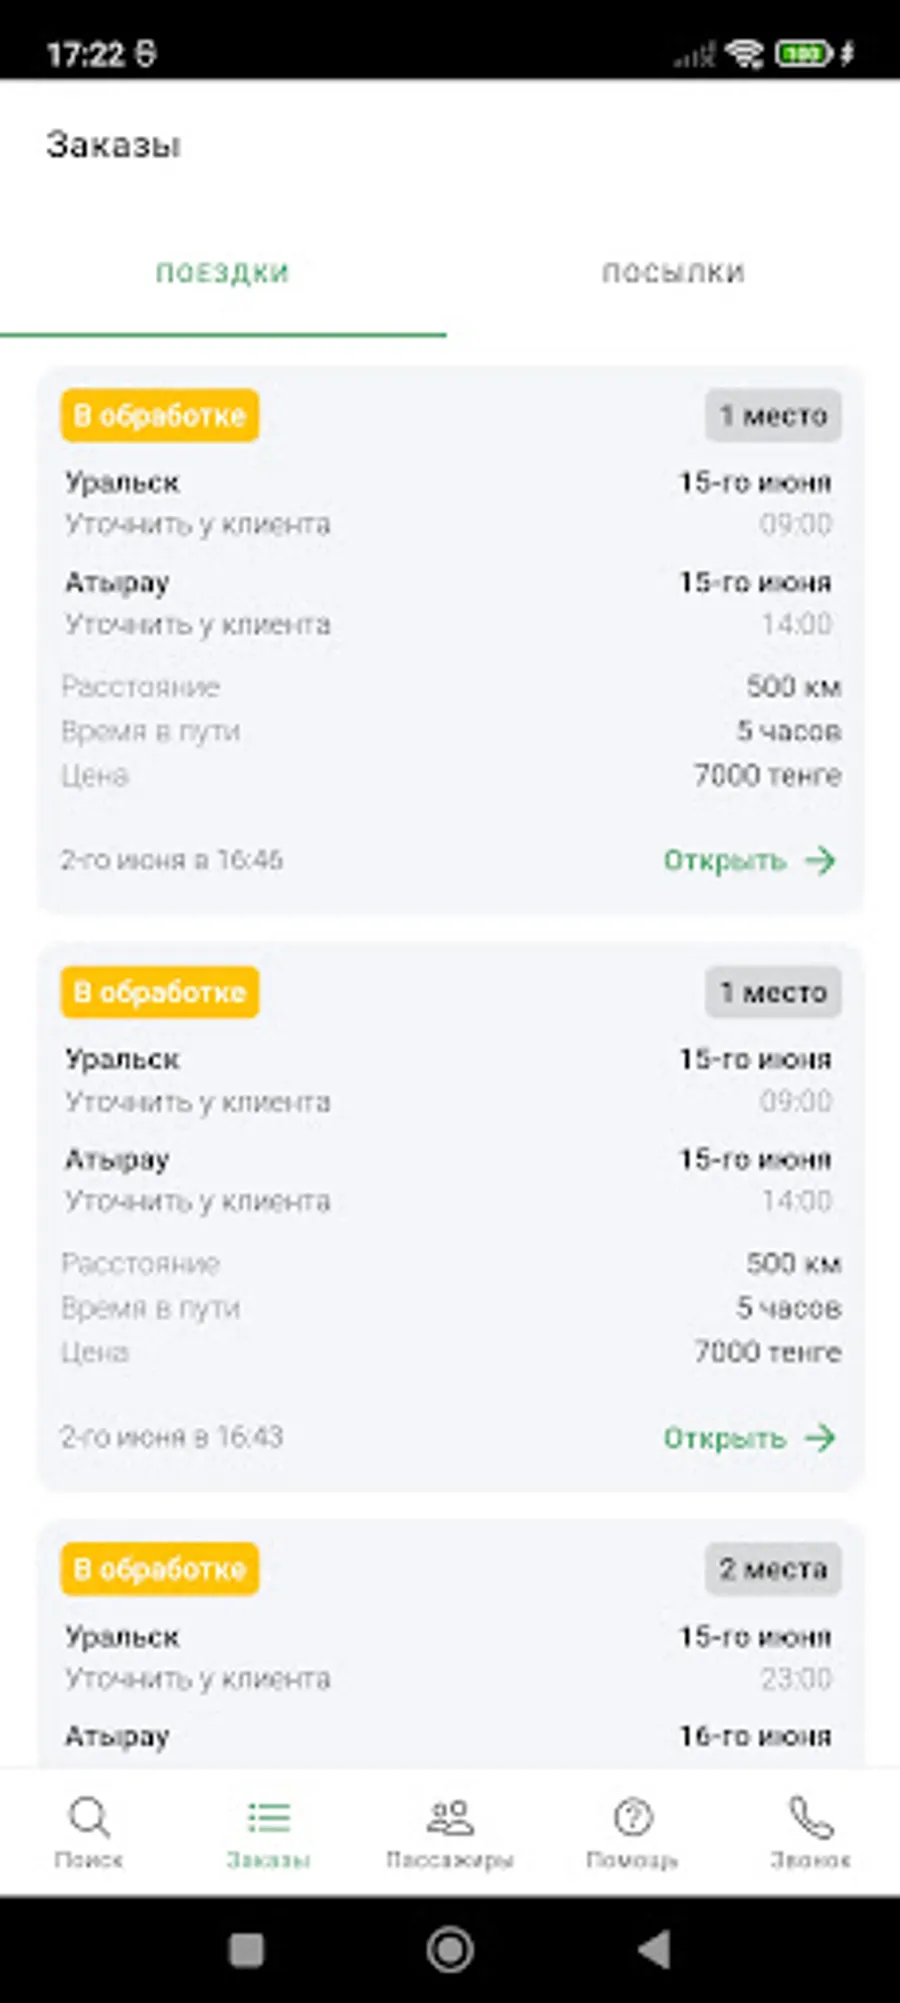Tap 'В обработке' badge on third order
This screenshot has width=900, height=2003.
[x=160, y=1569]
